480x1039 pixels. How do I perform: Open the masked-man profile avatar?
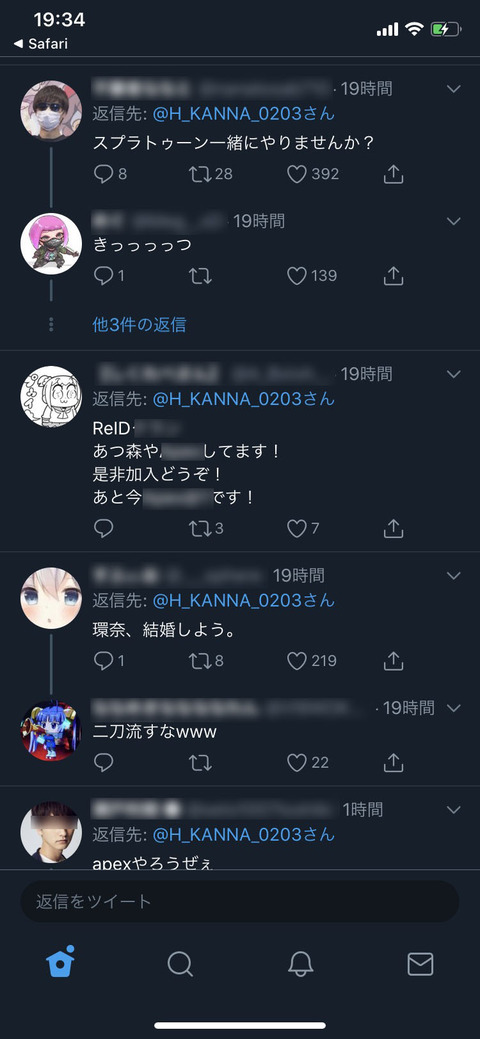pyautogui.click(x=51, y=111)
